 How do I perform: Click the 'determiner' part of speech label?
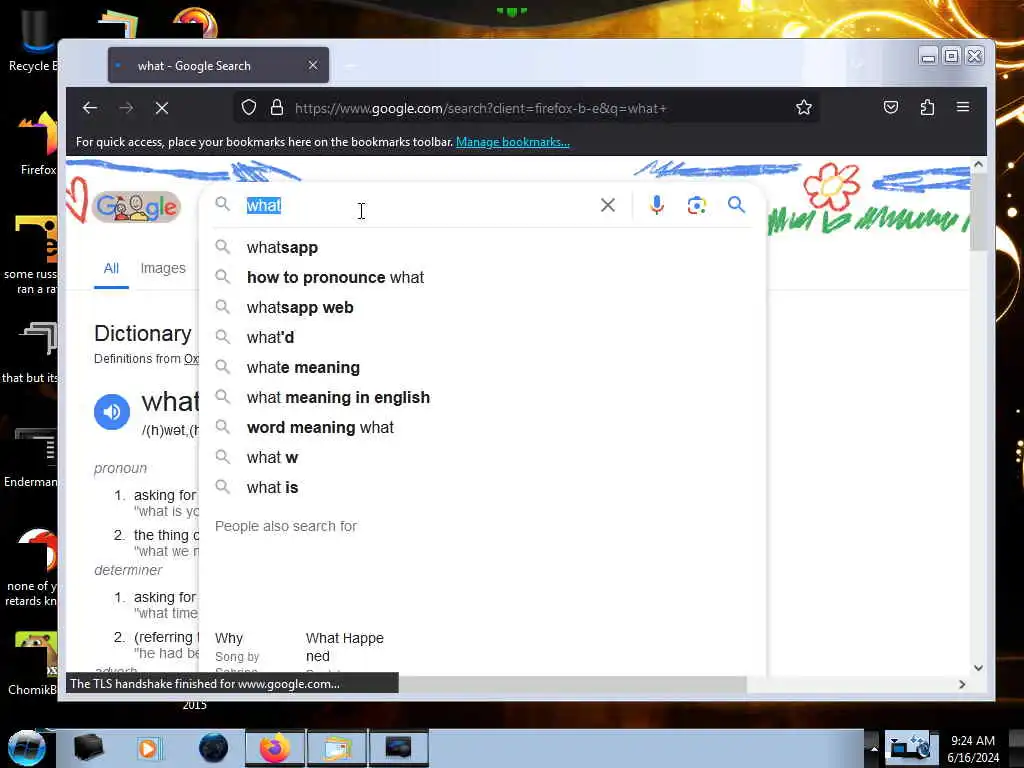tap(128, 570)
